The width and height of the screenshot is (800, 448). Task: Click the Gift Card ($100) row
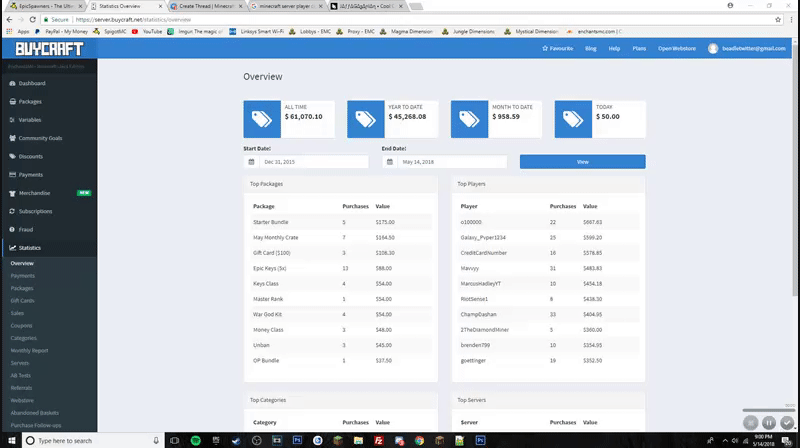pyautogui.click(x=341, y=253)
